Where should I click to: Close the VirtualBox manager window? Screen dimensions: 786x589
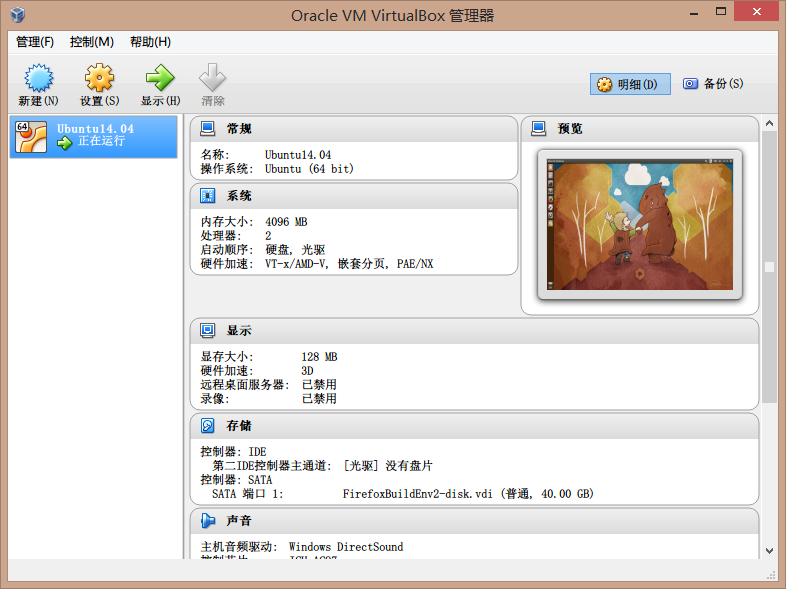coord(756,12)
